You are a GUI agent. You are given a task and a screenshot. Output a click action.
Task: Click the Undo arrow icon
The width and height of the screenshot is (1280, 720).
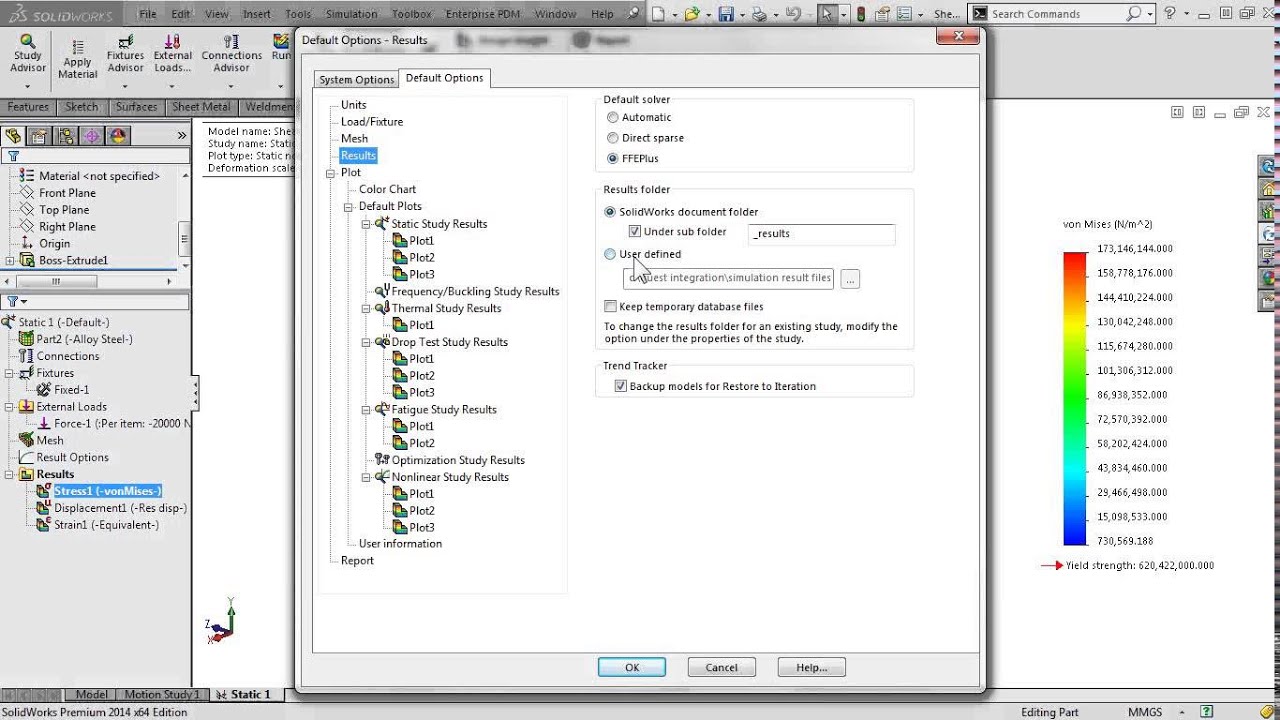[x=793, y=14]
